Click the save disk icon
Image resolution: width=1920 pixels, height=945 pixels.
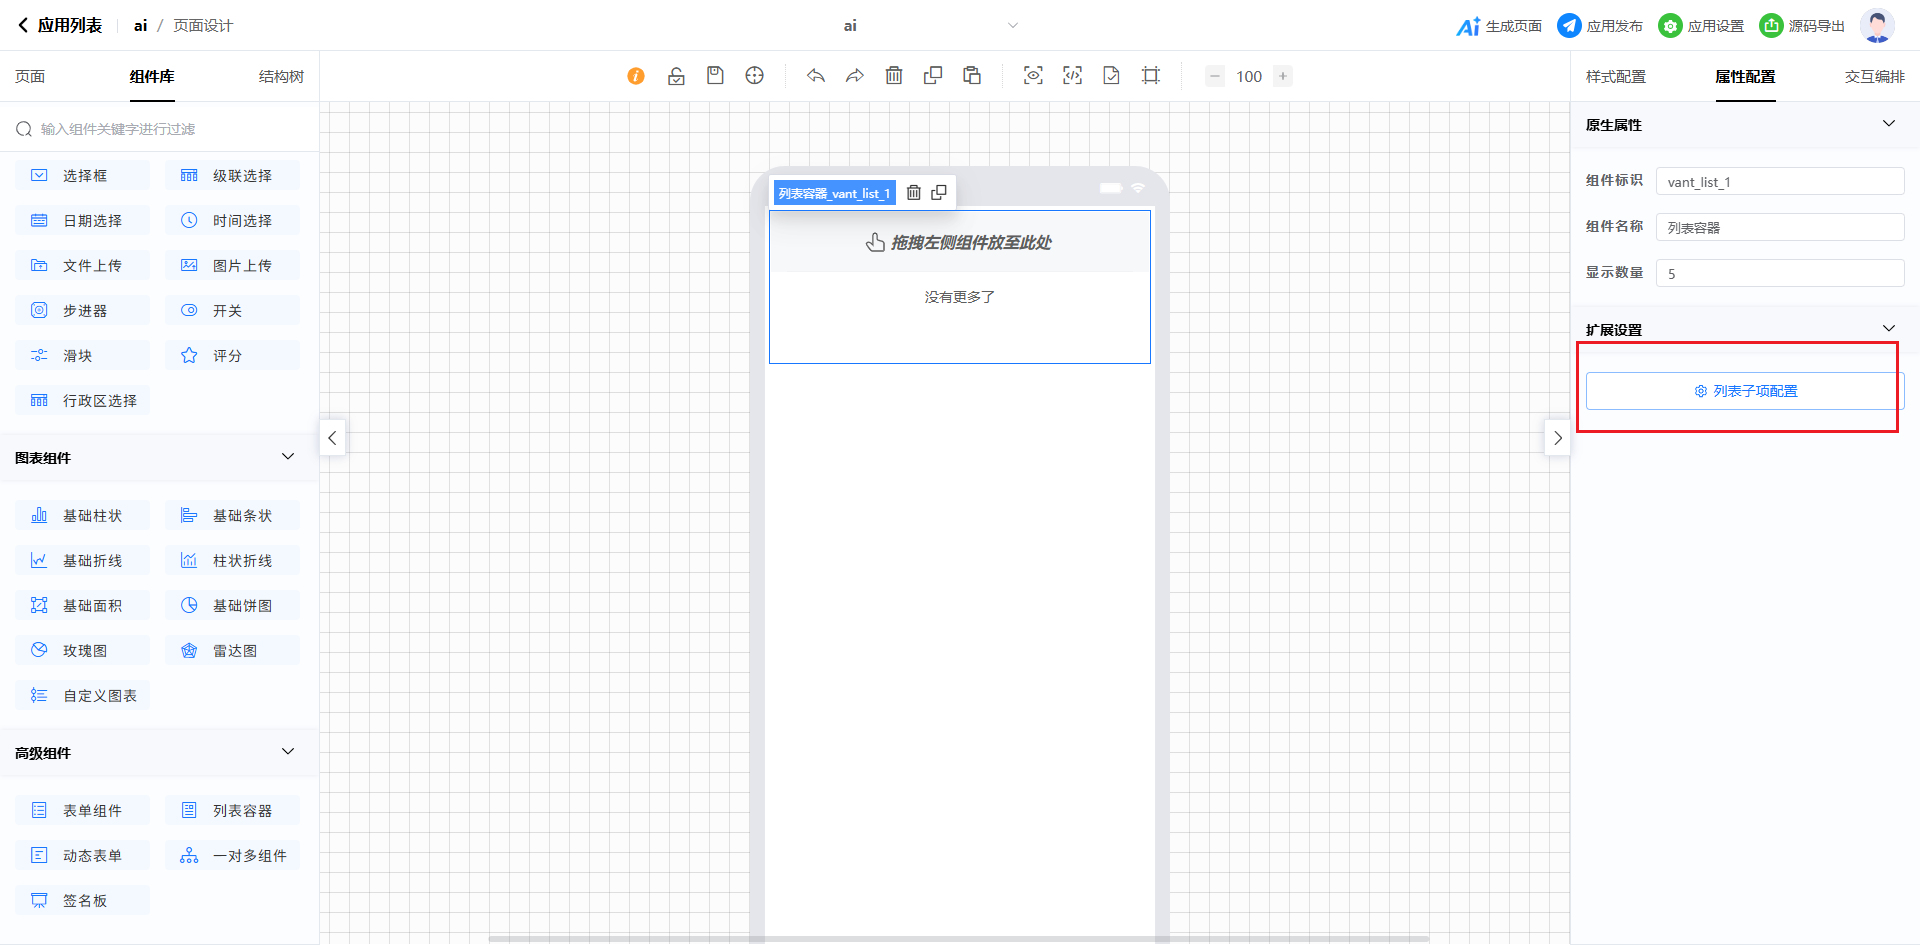(715, 76)
